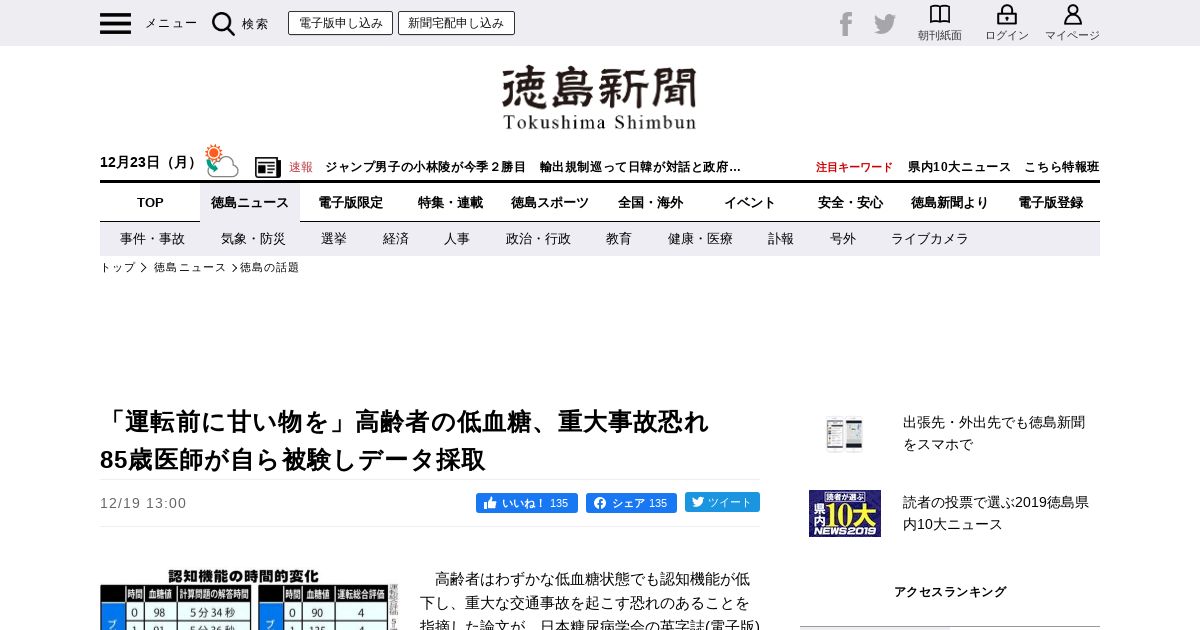Click the ログイン padlock icon
This screenshot has height=630, width=1200.
click(1007, 14)
